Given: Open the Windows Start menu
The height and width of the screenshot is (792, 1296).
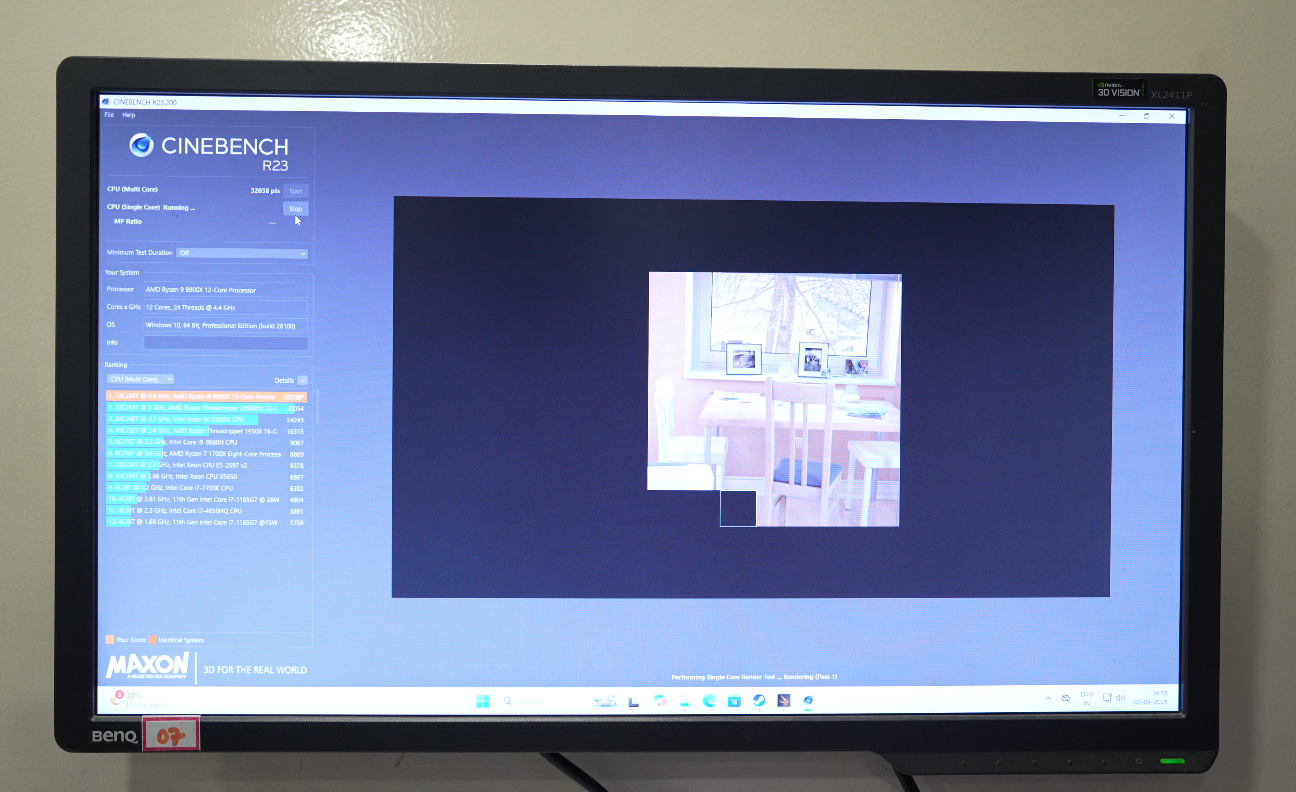Looking at the screenshot, I should pos(483,701).
